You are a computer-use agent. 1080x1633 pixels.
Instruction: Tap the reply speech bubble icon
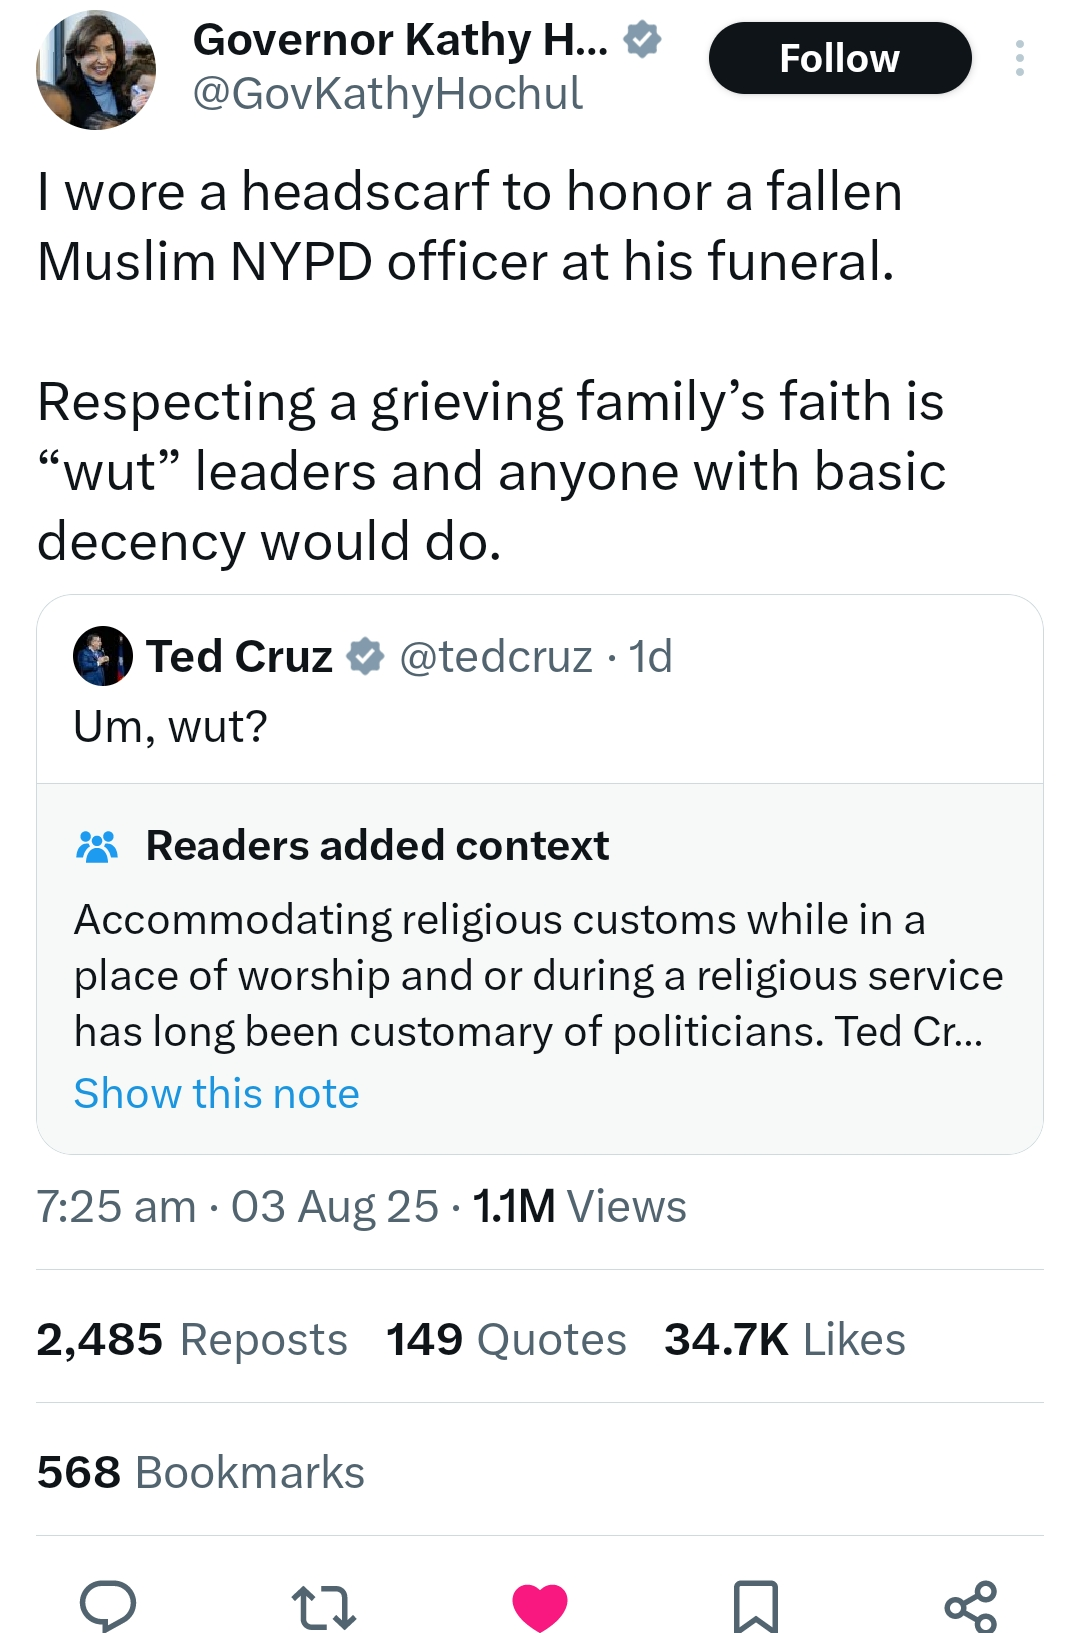tap(108, 1605)
